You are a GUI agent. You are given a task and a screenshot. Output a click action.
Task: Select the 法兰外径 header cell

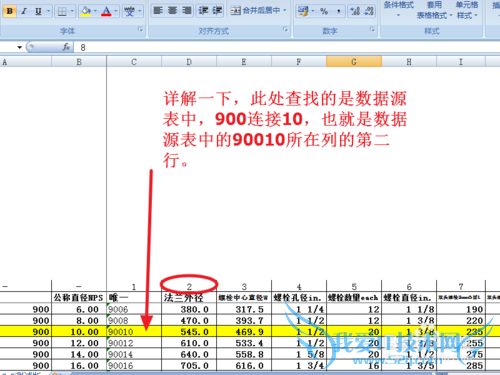coord(189,297)
